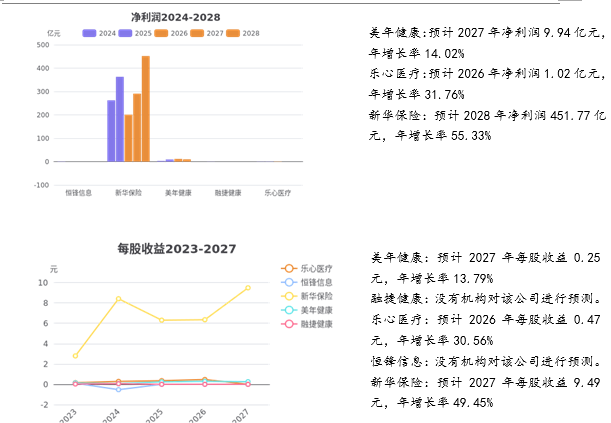Image resolution: width=611 pixels, height=423 pixels.
Task: Click 融捷健康：没有机构对该公司进行预测 line
Action: pos(486,299)
